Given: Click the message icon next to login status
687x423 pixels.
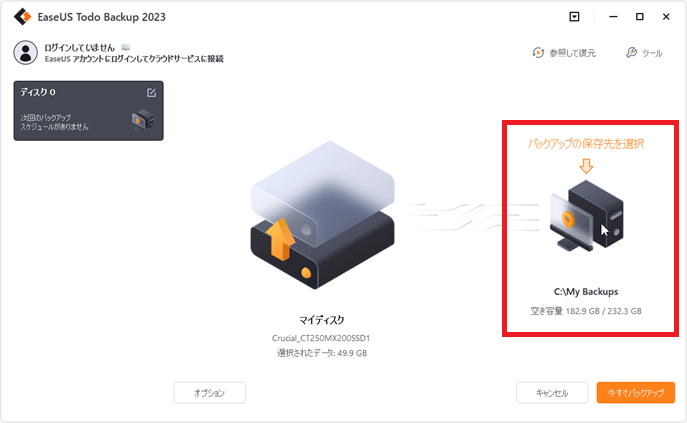Looking at the screenshot, I should (x=126, y=47).
